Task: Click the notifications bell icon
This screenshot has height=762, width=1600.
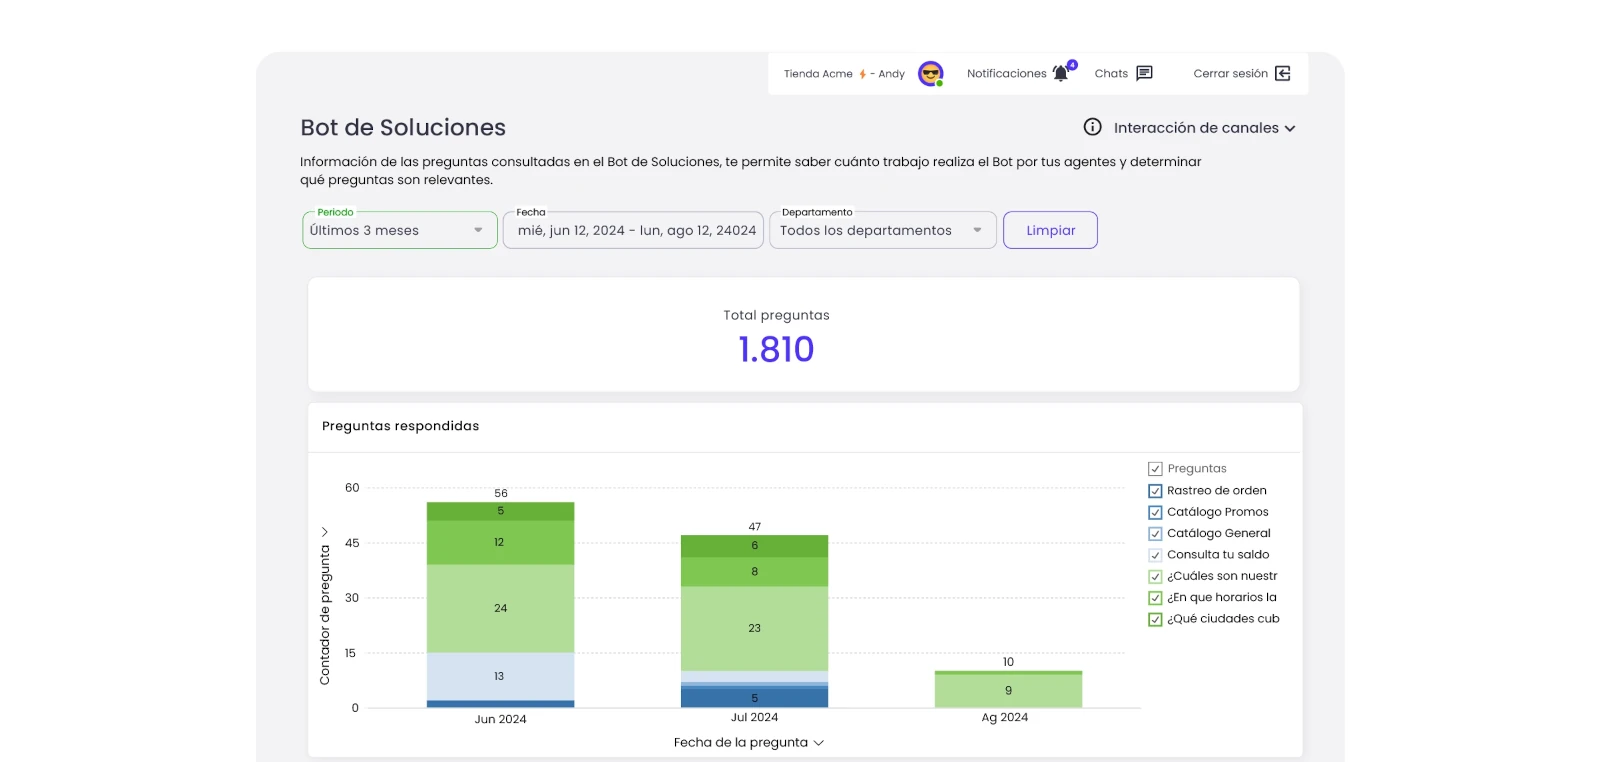Action: (x=1061, y=73)
